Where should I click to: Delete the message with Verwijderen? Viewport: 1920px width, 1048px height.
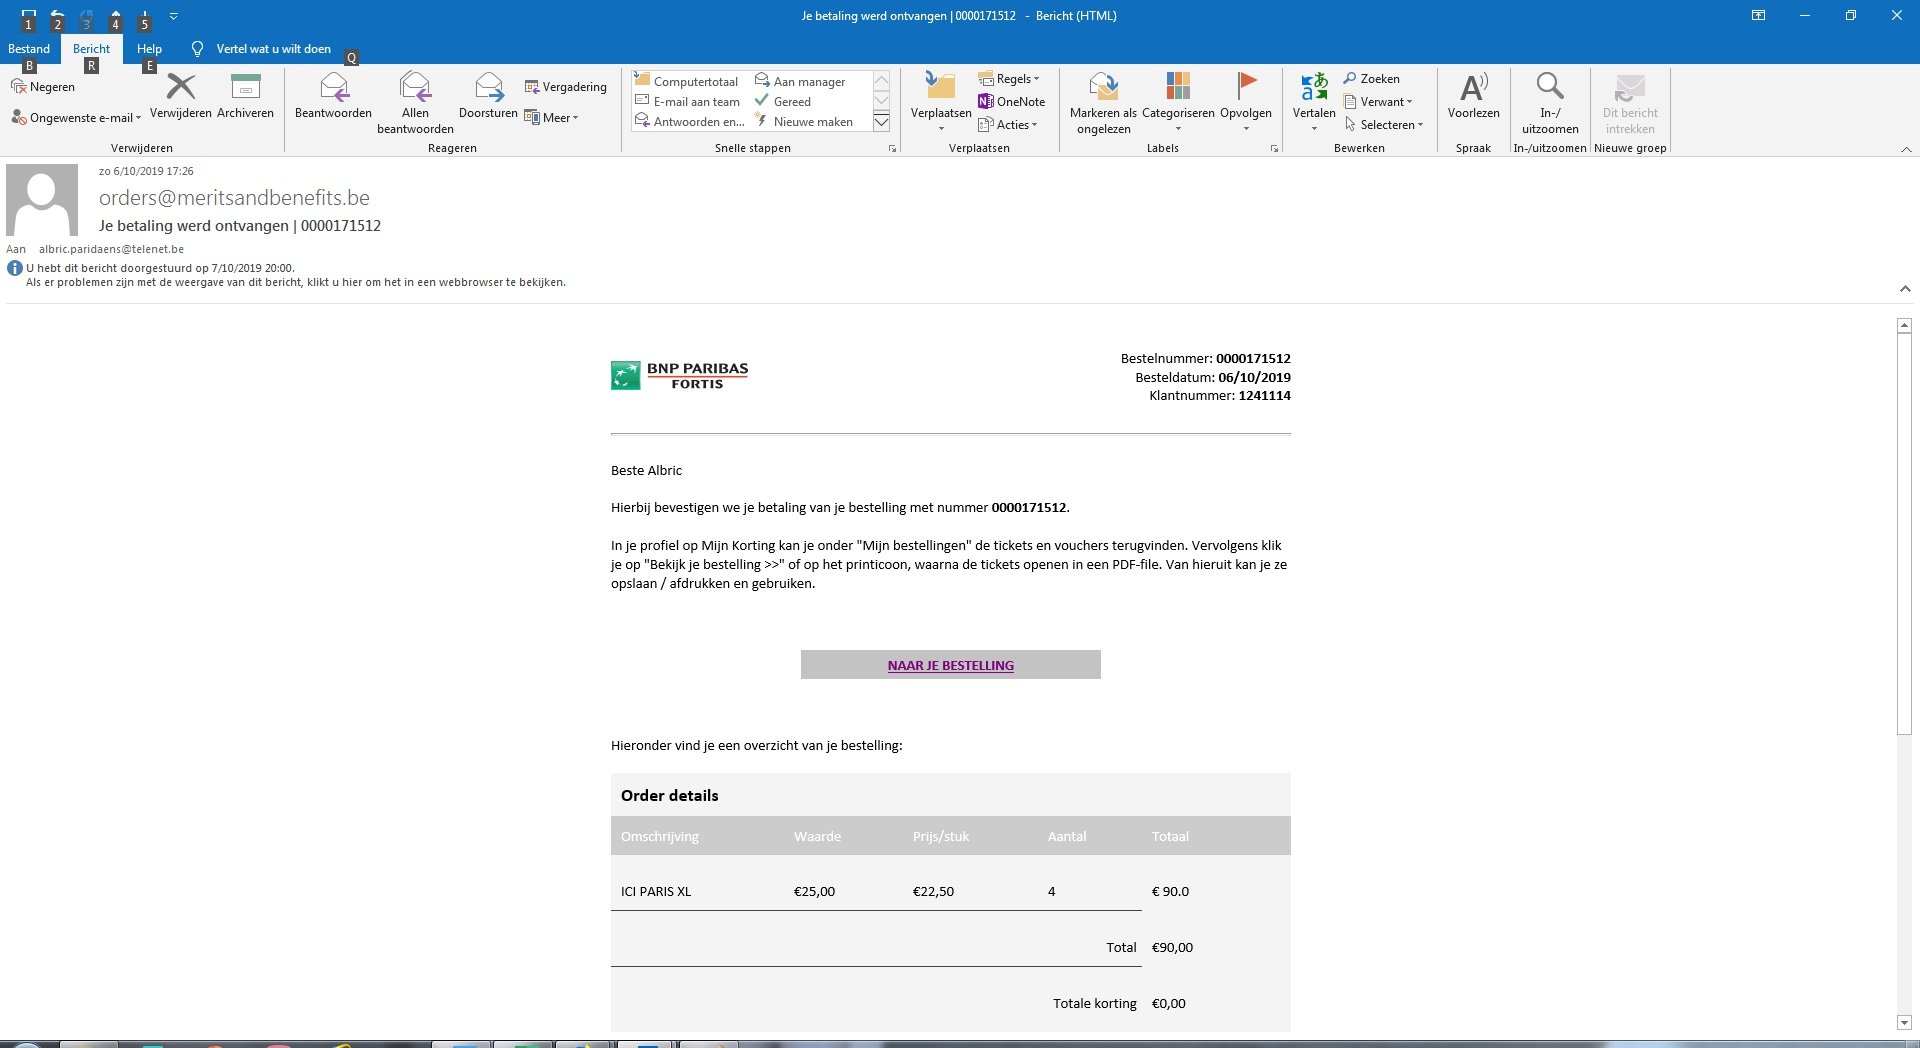181,97
